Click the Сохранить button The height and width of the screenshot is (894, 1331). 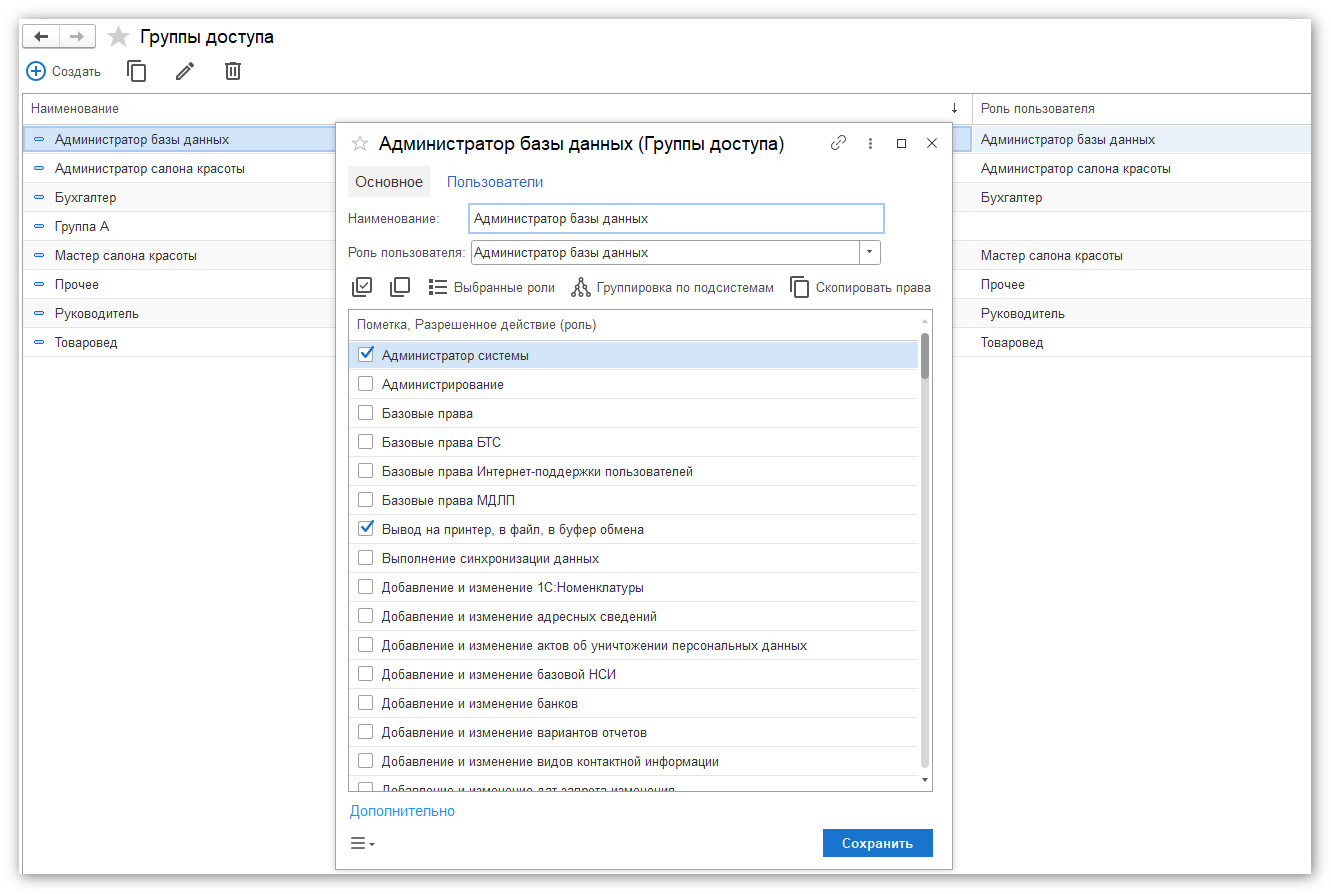point(877,843)
